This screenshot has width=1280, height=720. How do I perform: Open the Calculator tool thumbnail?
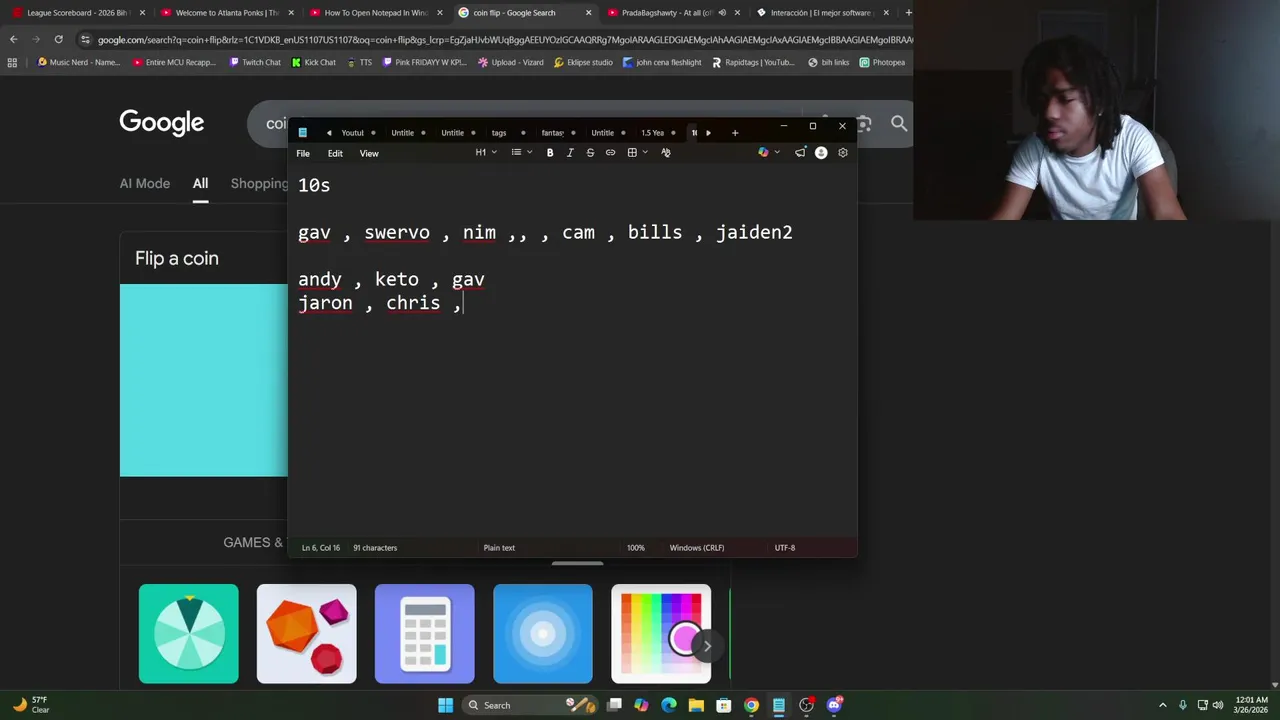point(425,634)
